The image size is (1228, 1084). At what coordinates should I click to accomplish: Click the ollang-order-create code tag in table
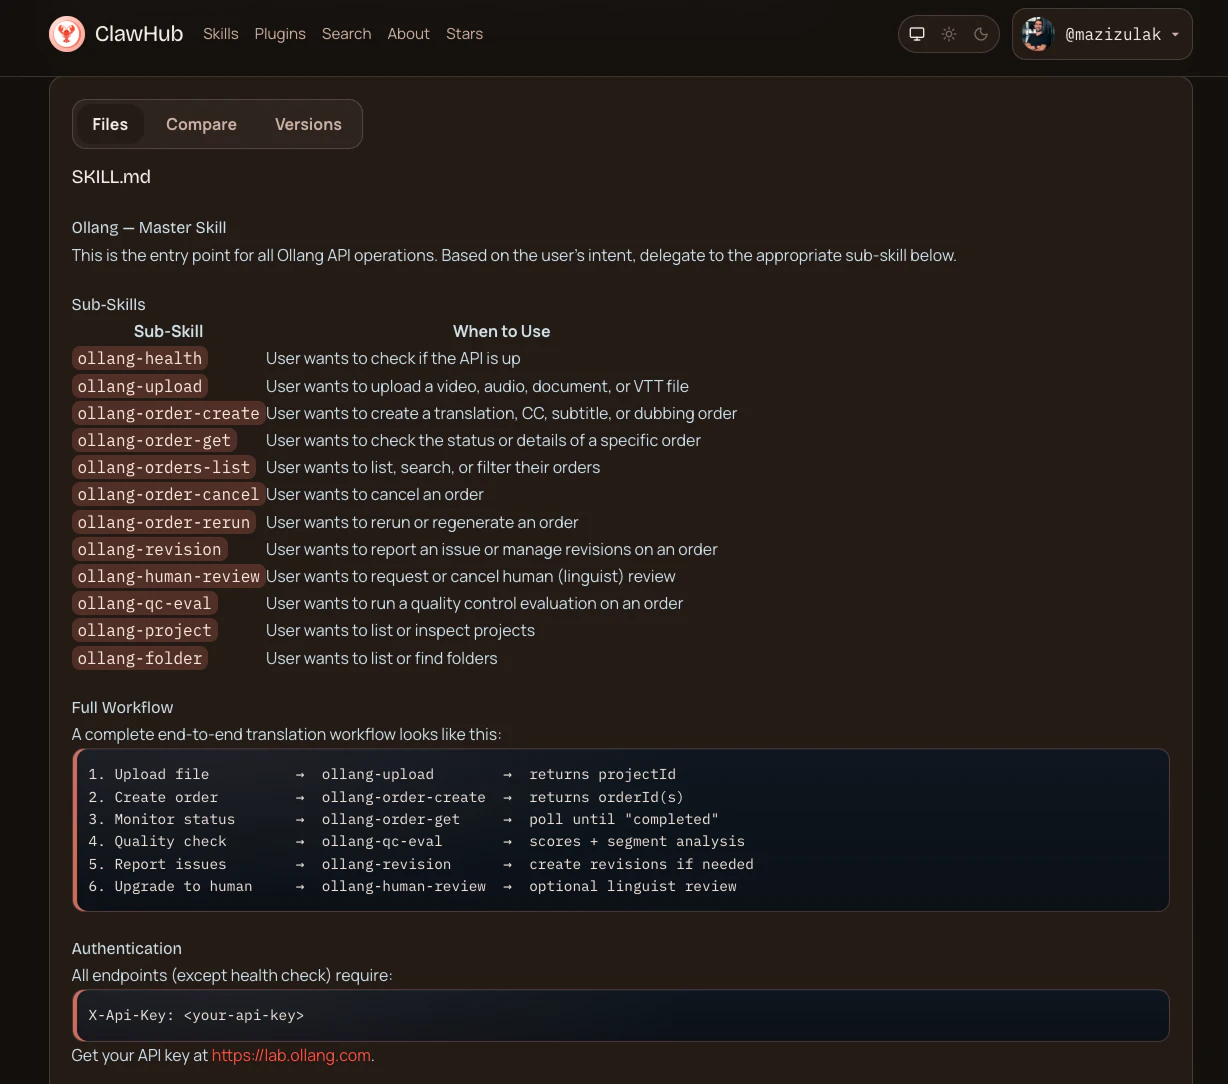pyautogui.click(x=168, y=413)
